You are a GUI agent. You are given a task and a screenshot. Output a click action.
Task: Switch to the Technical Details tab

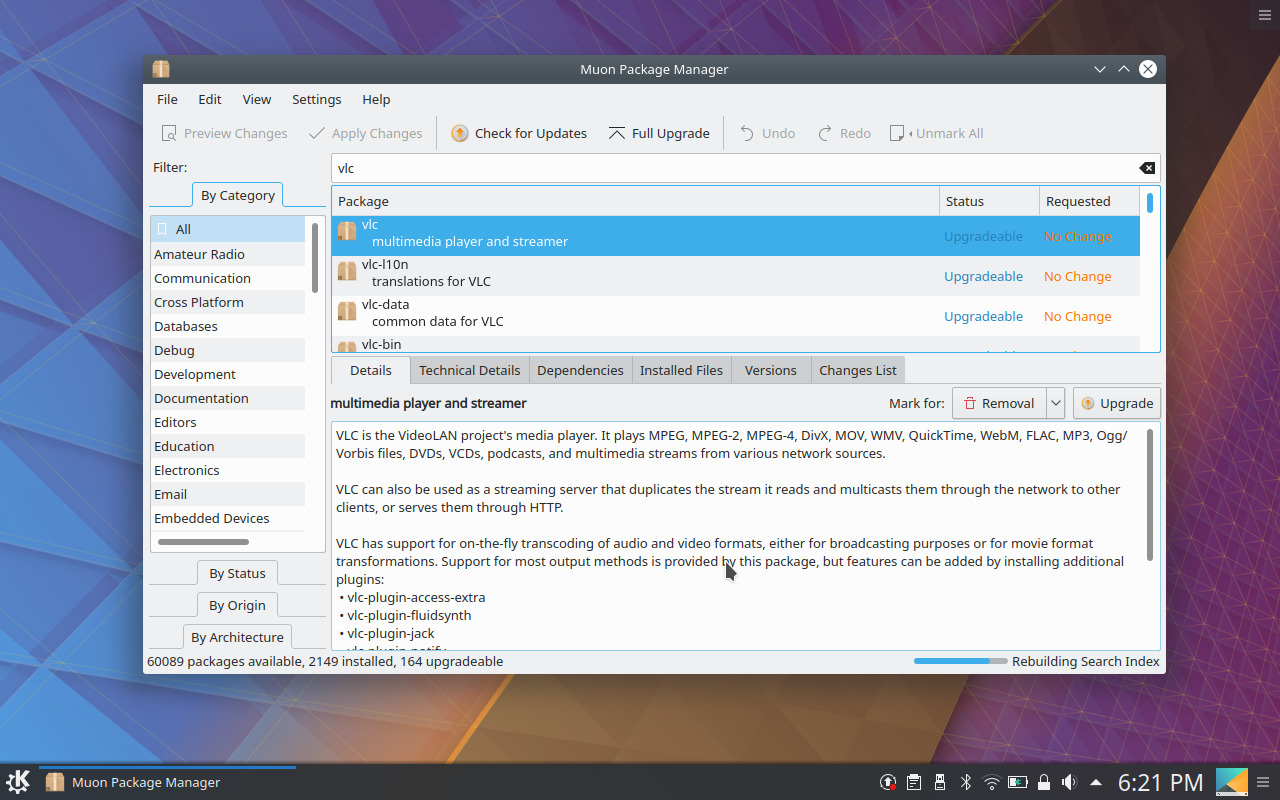[x=470, y=370]
